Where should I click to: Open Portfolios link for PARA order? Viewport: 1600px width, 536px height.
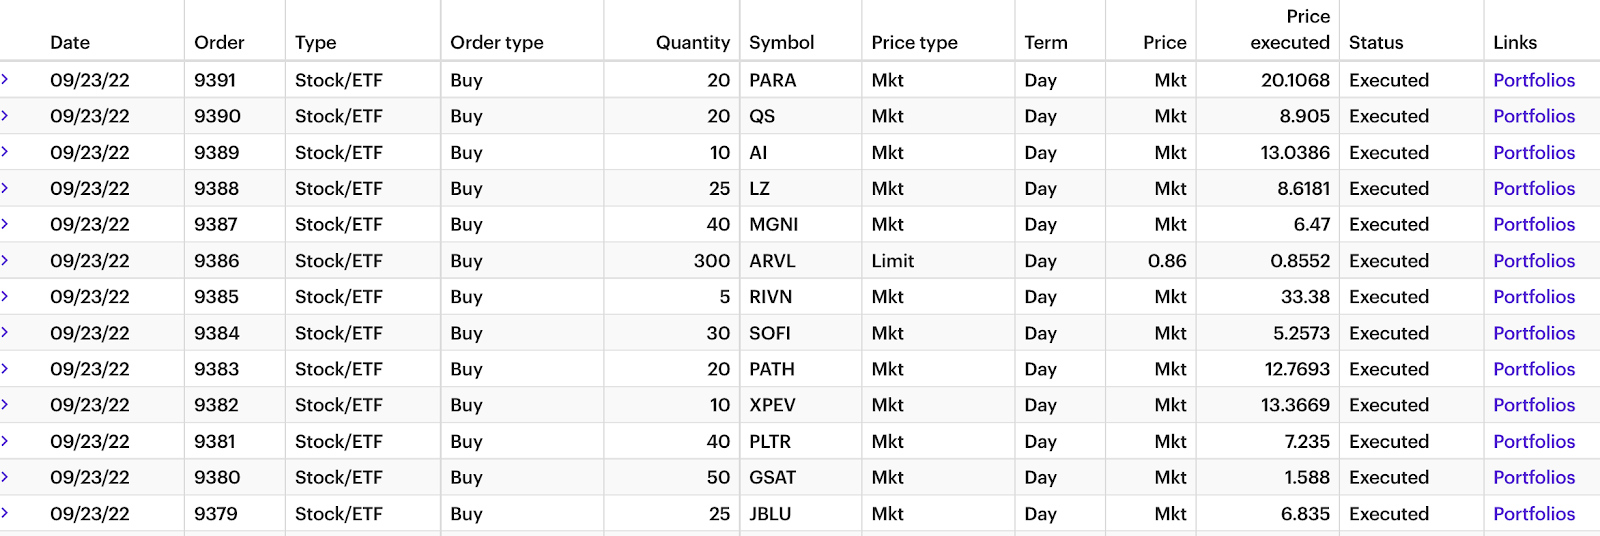point(1534,80)
